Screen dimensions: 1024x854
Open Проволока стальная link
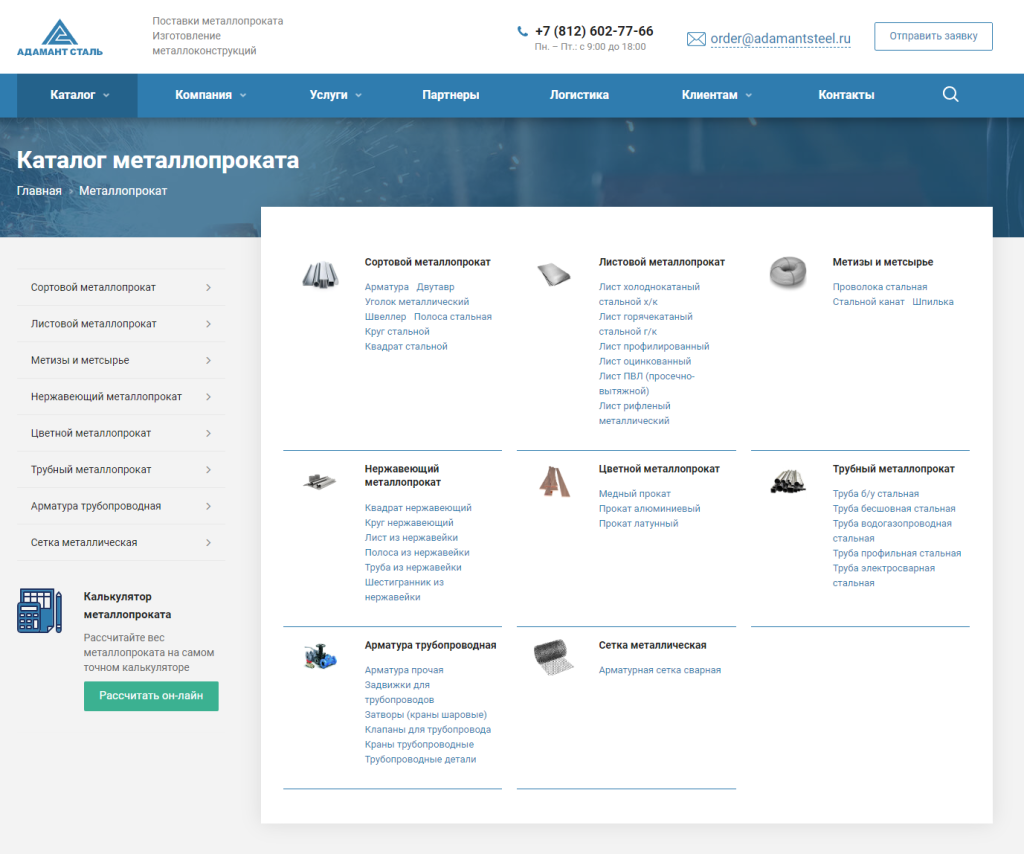point(880,287)
